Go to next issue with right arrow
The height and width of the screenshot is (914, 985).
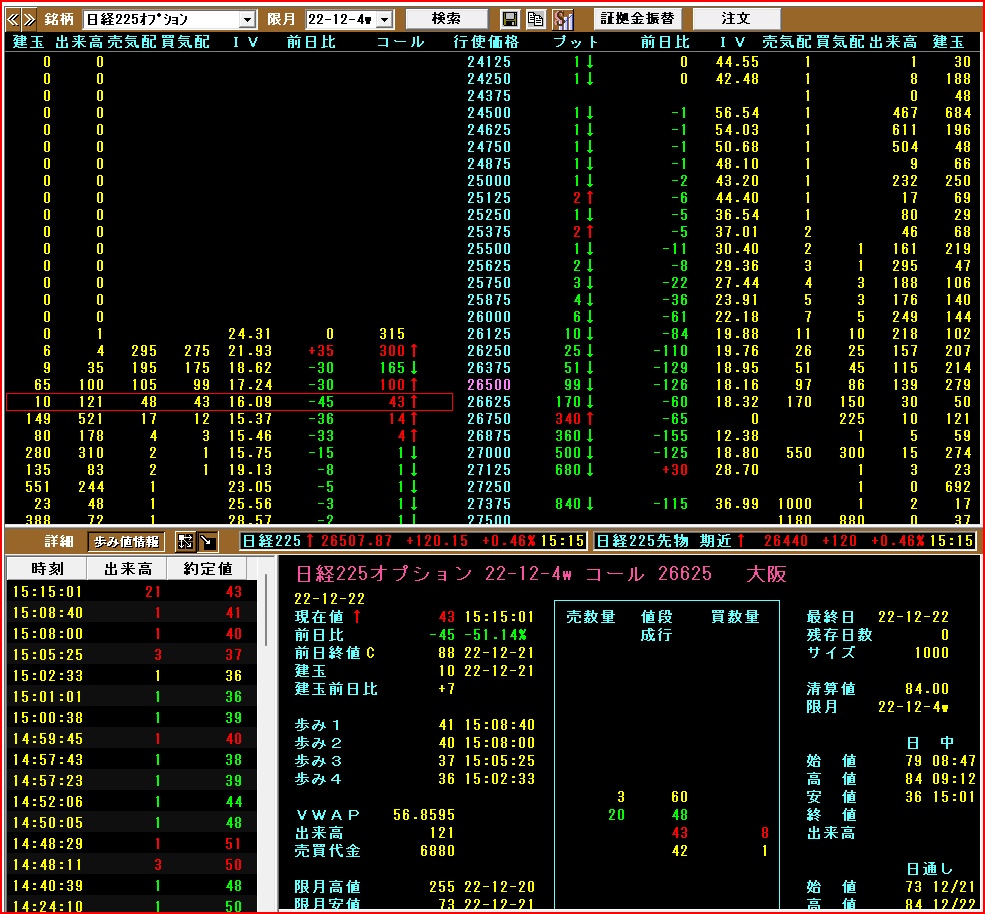pos(29,19)
